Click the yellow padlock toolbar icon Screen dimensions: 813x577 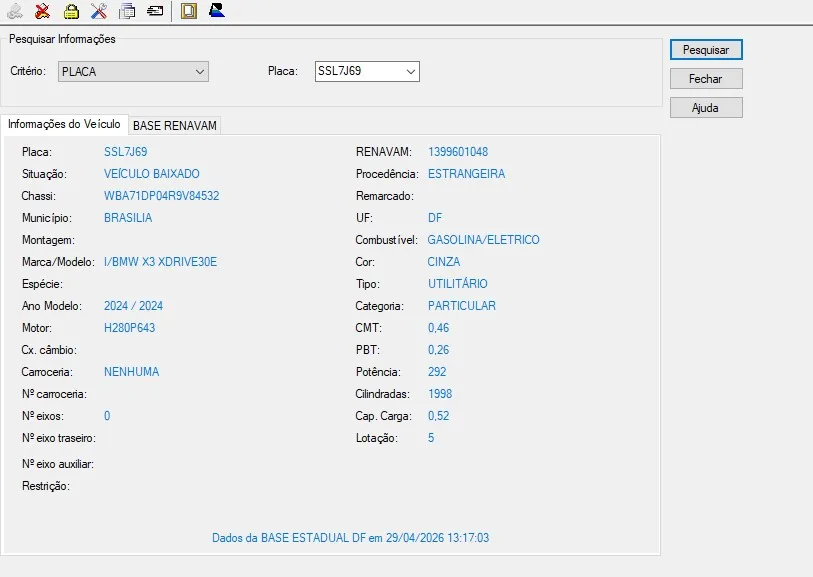[71, 11]
